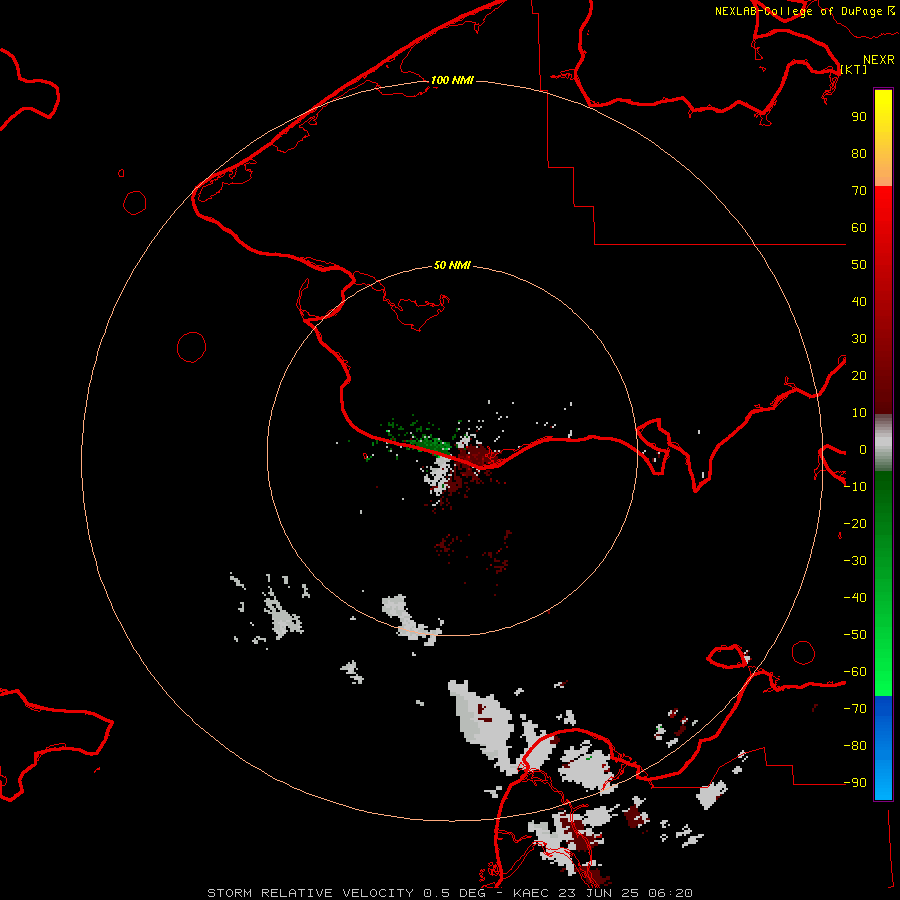Select the 100 NMI range ring label
The height and width of the screenshot is (900, 900).
click(452, 80)
